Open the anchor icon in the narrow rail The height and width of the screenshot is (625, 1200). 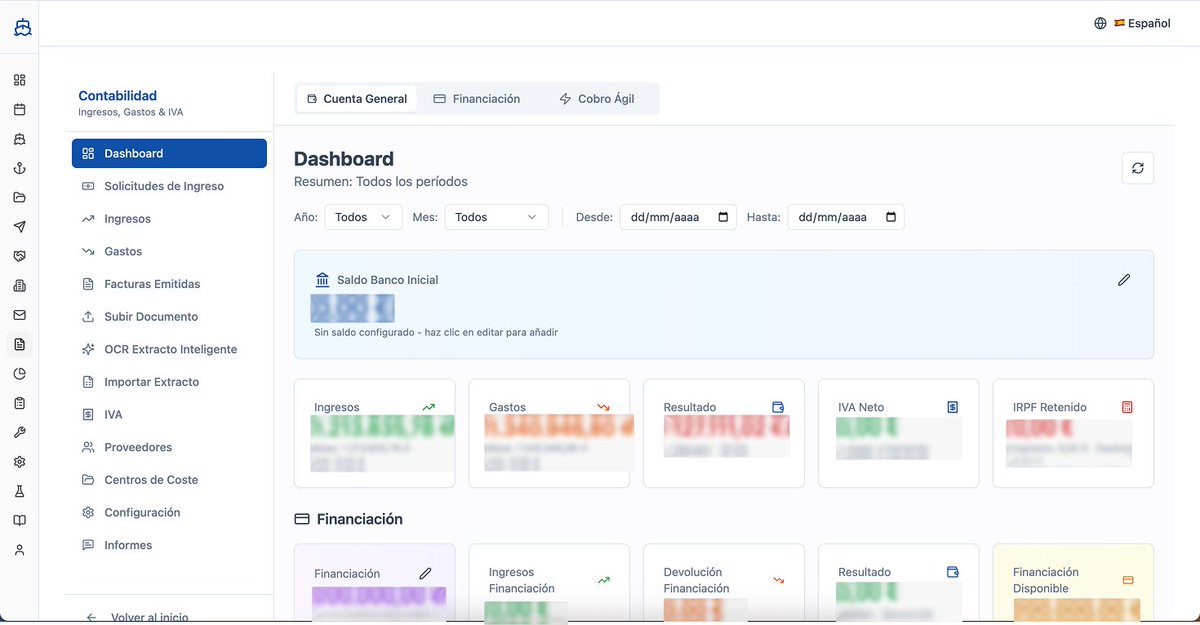pyautogui.click(x=20, y=168)
